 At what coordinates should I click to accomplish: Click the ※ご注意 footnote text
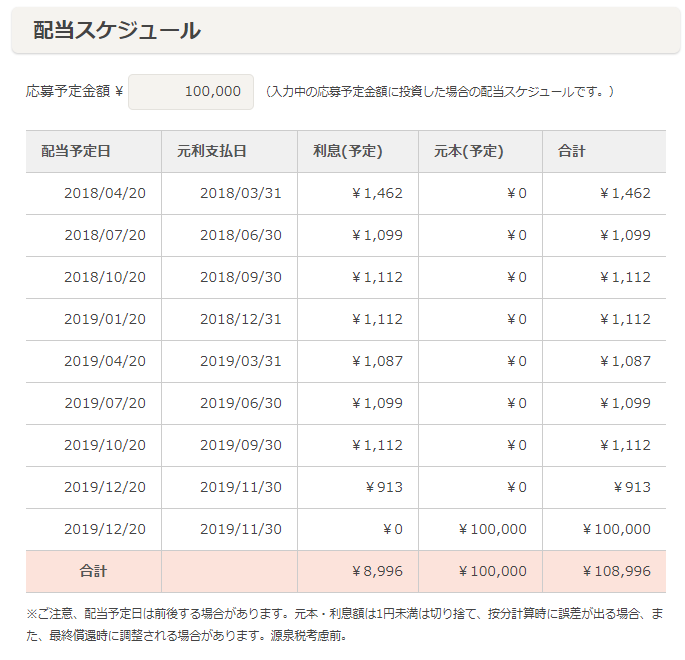[x=345, y=624]
